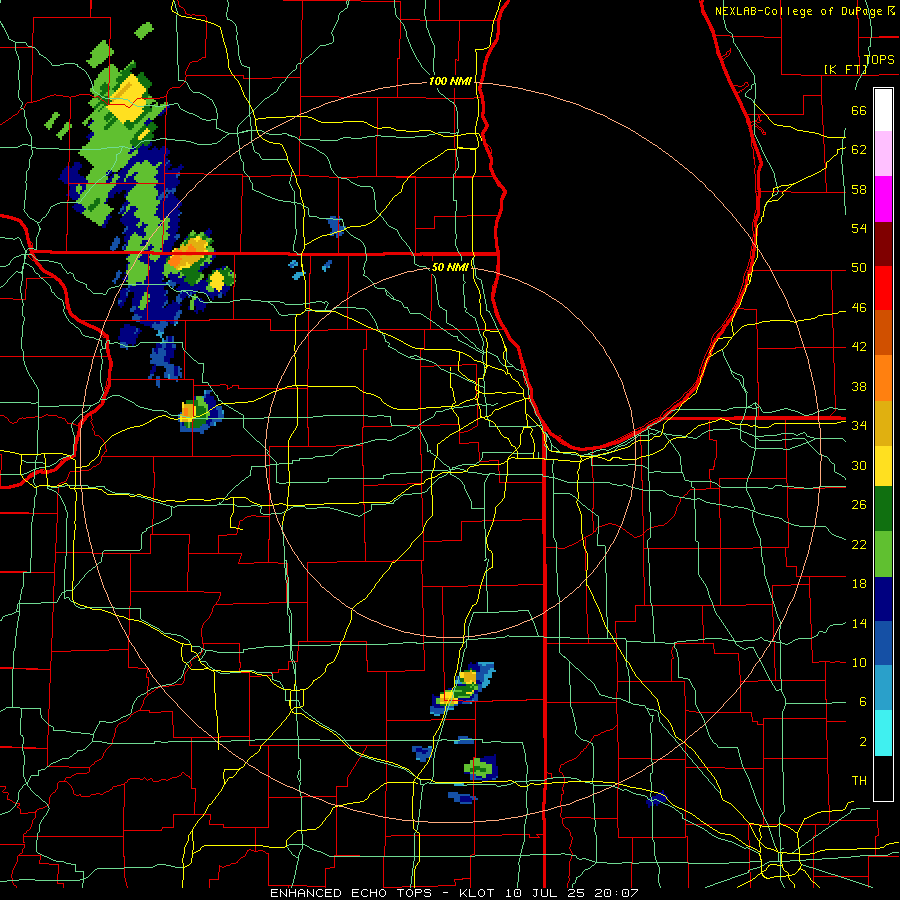Image resolution: width=900 pixels, height=900 pixels.
Task: Click the bright red legend swatch
Action: (x=883, y=288)
